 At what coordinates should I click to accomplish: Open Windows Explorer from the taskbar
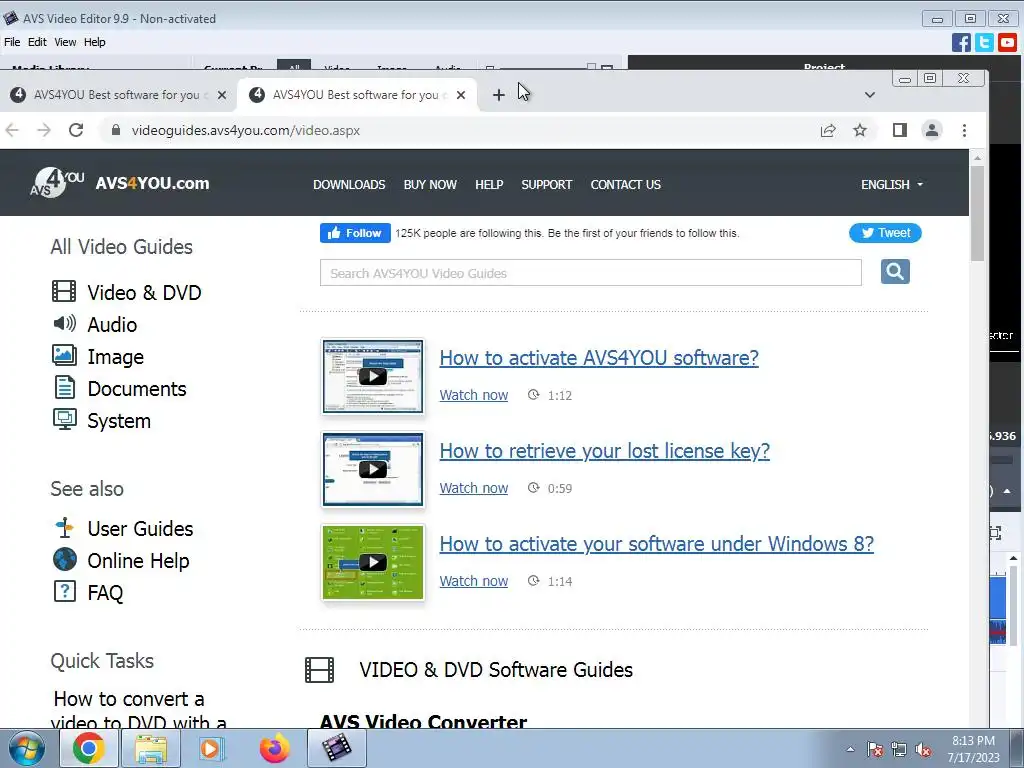[151, 748]
